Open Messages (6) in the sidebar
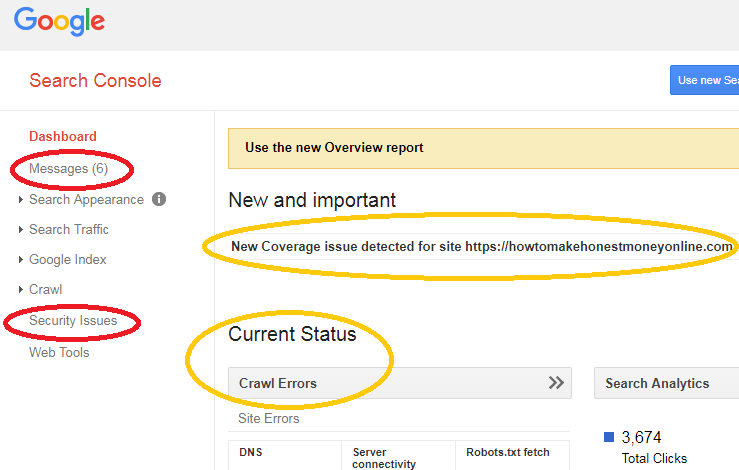This screenshot has height=470, width=739. (68, 169)
